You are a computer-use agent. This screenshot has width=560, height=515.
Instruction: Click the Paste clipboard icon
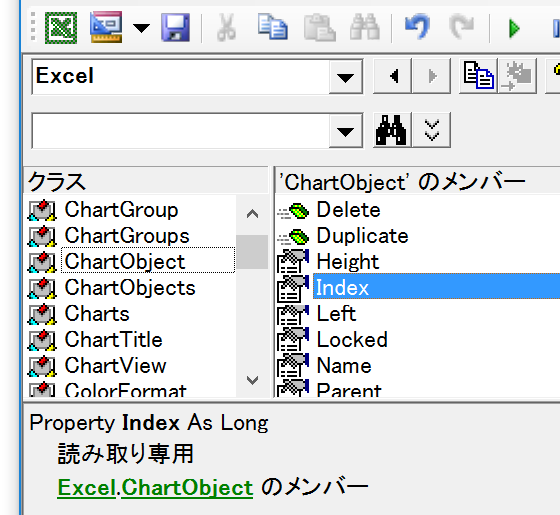[319, 27]
